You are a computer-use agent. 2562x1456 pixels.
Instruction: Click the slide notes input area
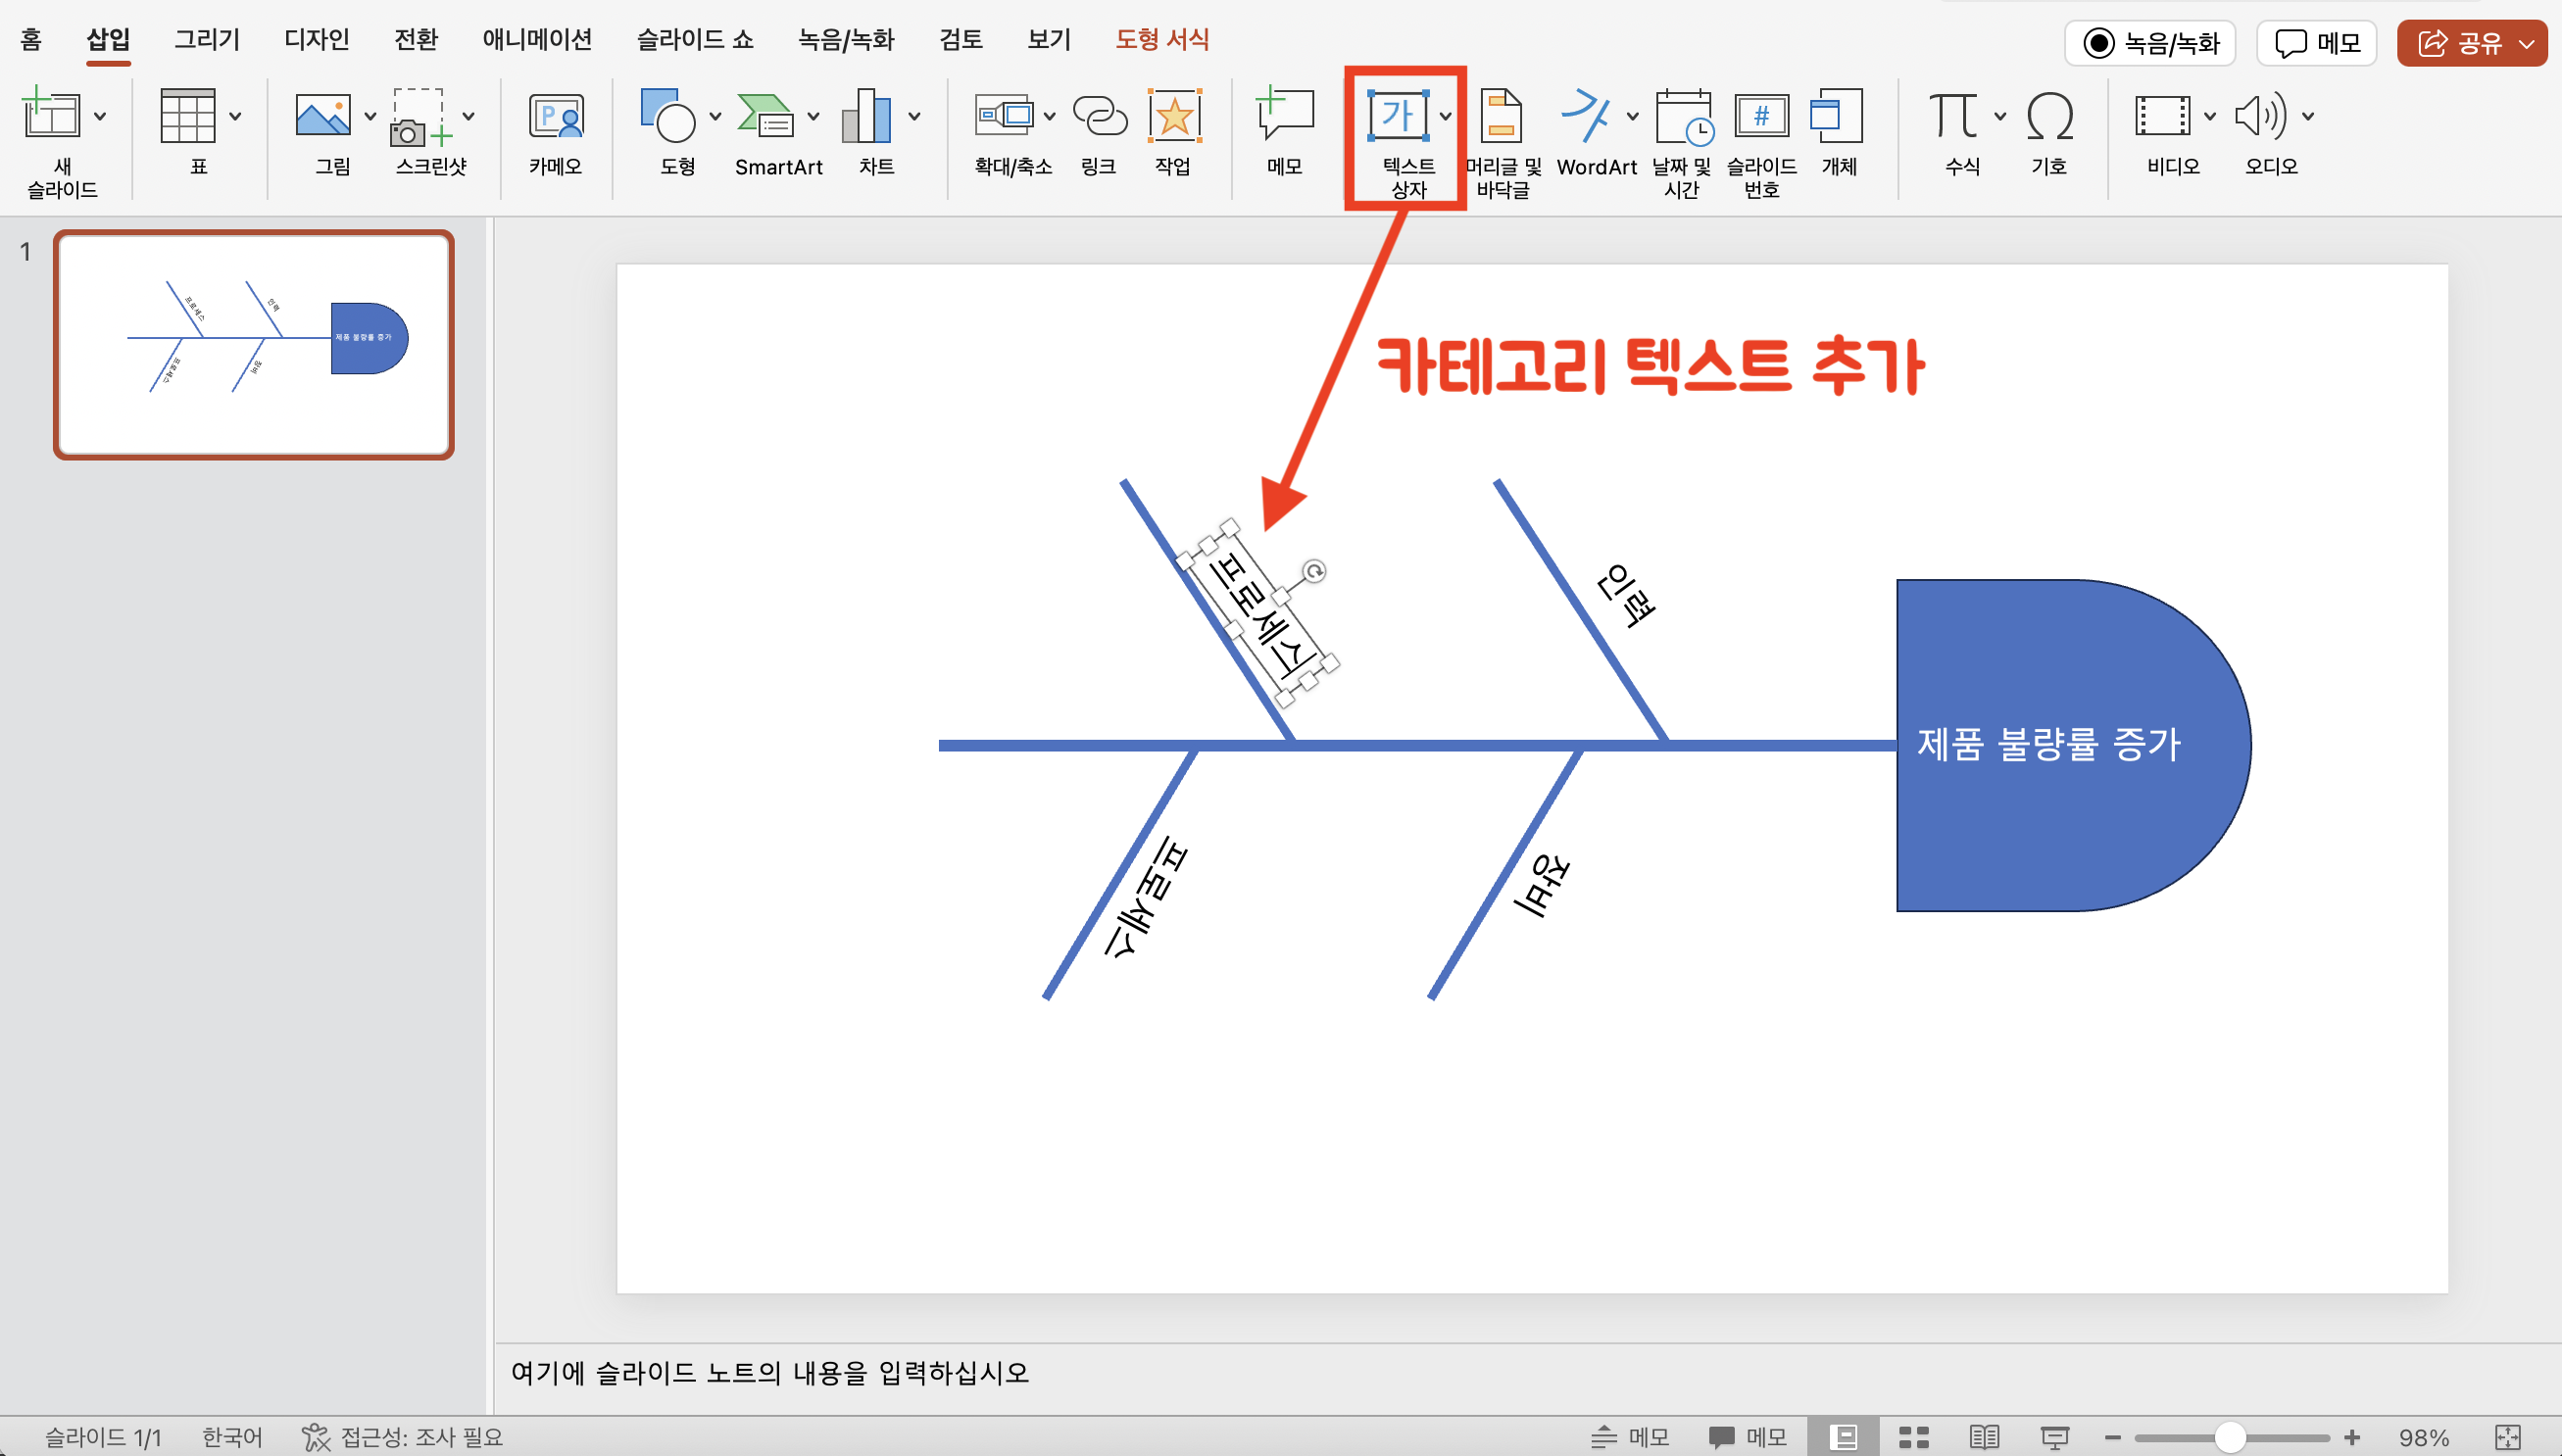coord(1528,1373)
